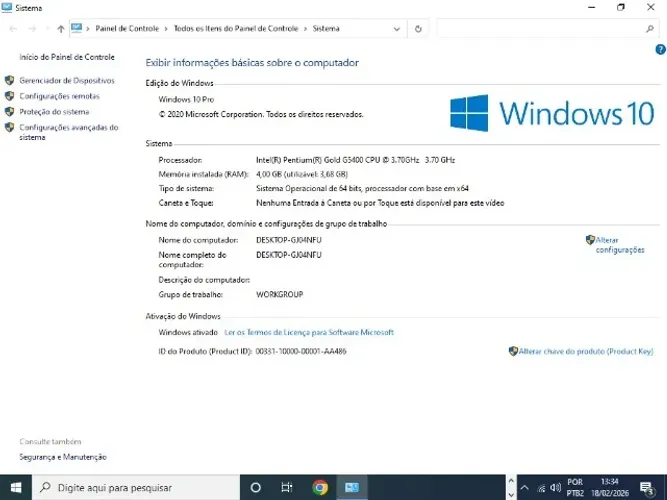Click the Sistema window taskbar icon
Screen dimensions: 667x500
click(x=352, y=488)
